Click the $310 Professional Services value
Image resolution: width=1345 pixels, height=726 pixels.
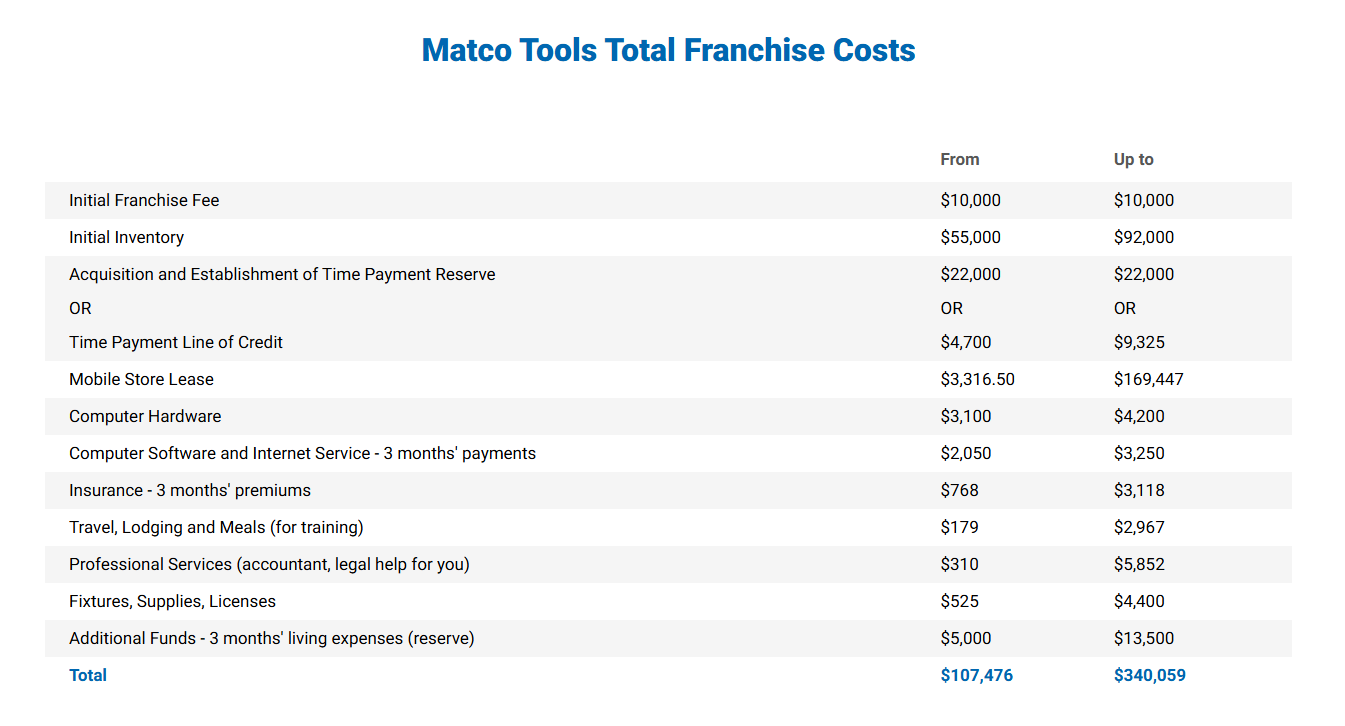[960, 564]
